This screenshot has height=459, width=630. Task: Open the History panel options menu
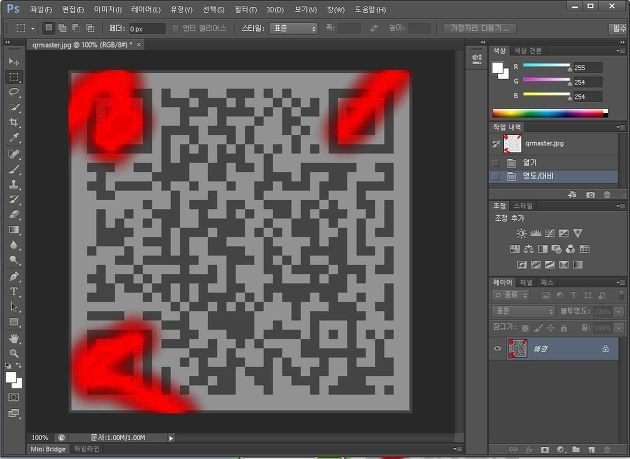(620, 127)
